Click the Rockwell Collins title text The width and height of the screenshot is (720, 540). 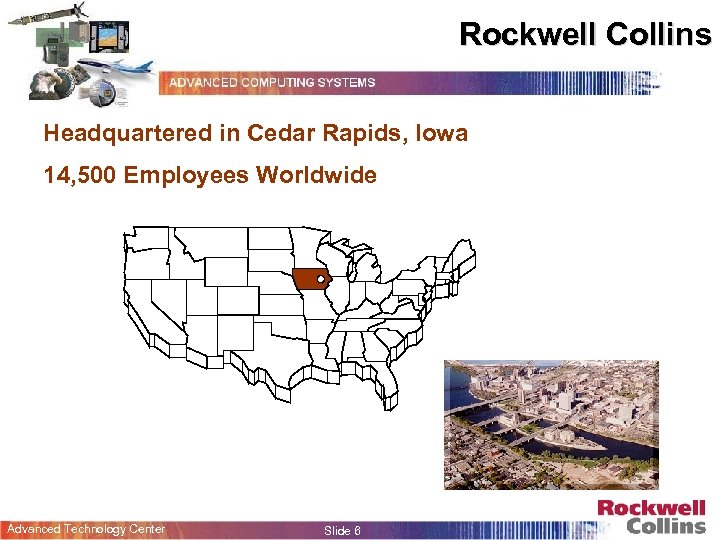(x=585, y=34)
